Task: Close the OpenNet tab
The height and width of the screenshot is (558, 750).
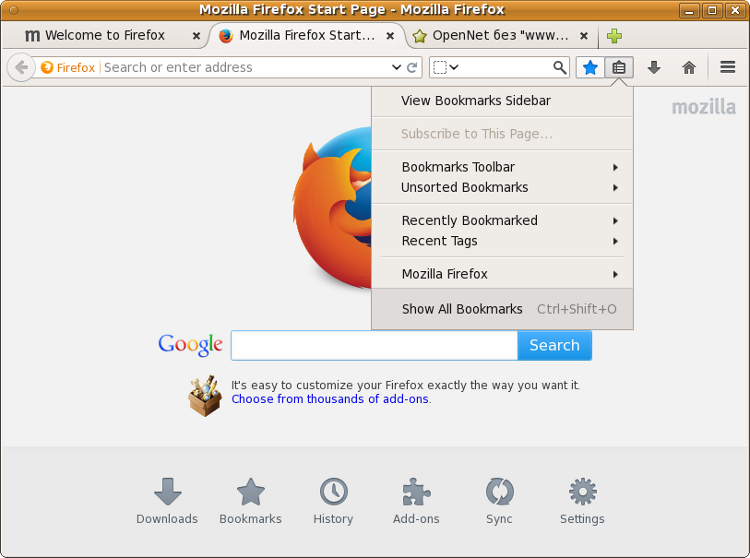Action: pyautogui.click(x=584, y=36)
